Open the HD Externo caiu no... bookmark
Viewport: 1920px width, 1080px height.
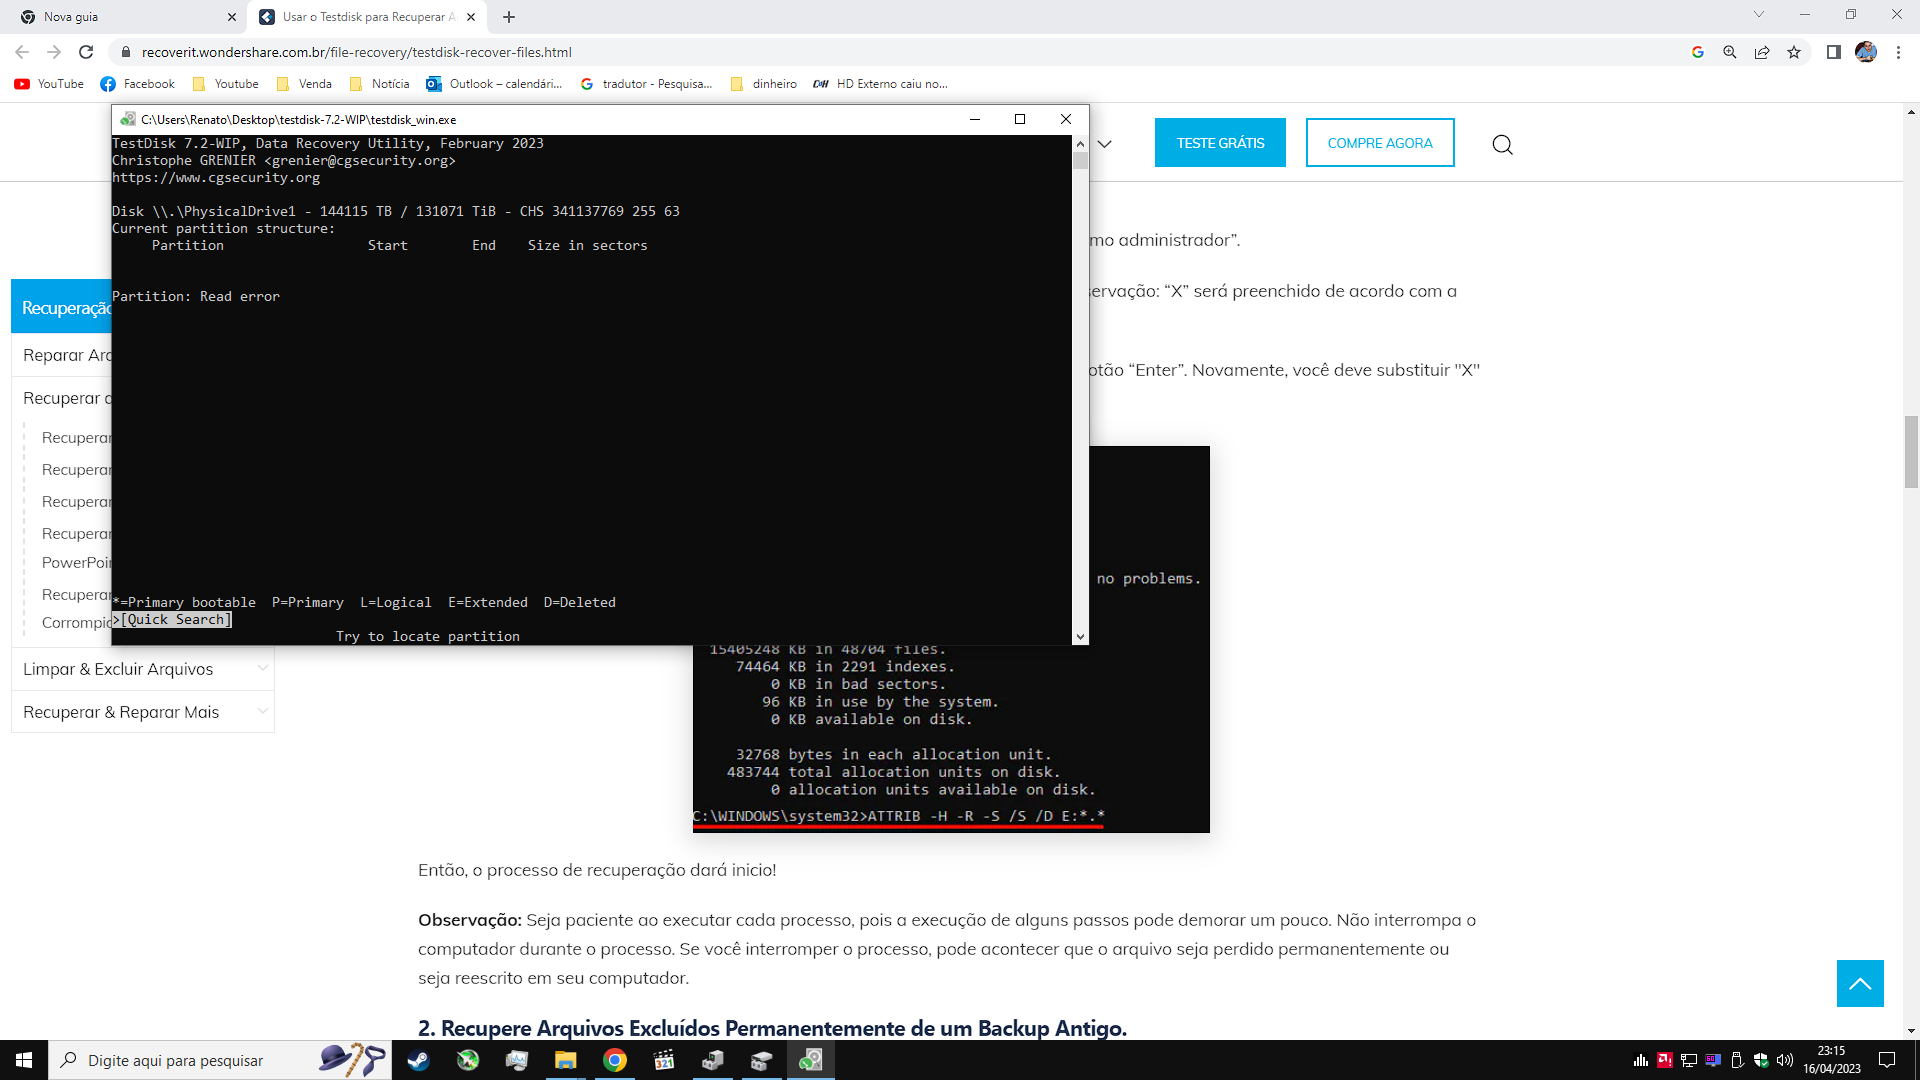pos(880,84)
